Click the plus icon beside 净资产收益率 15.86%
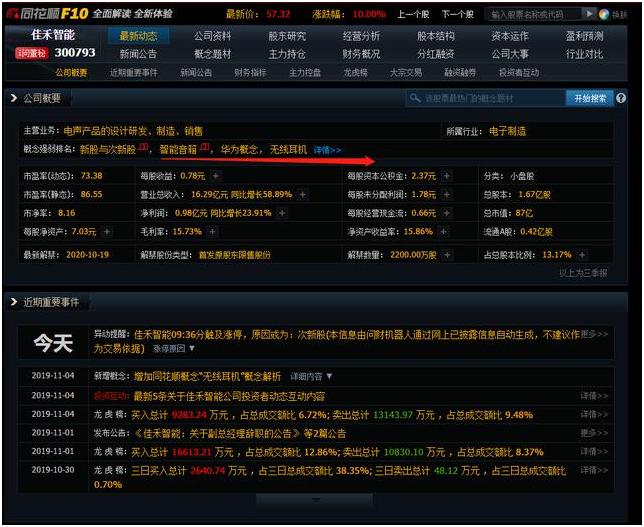Screen dimensions: 644x527 click(x=444, y=232)
